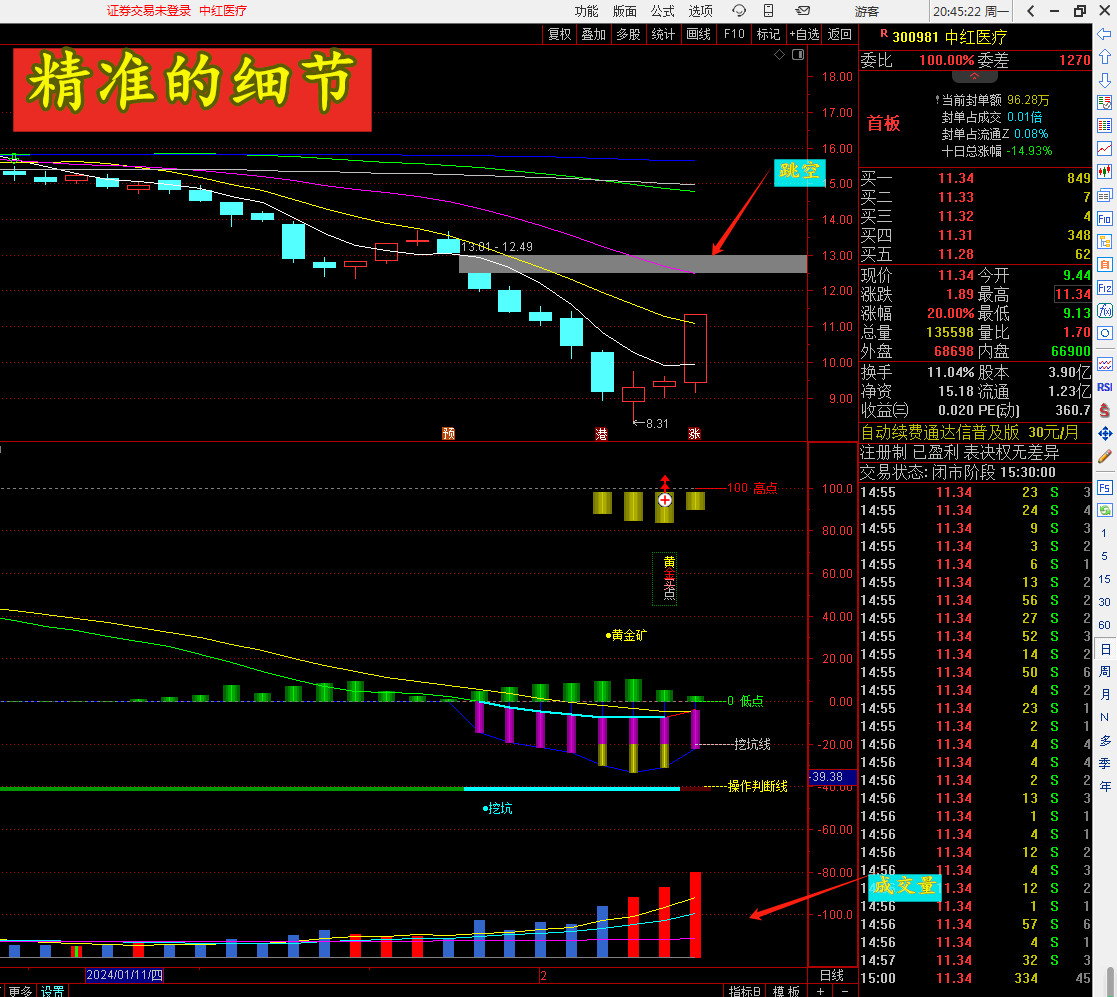1117x997 pixels.
Task: Select the monthly 月 period
Action: 1104,694
